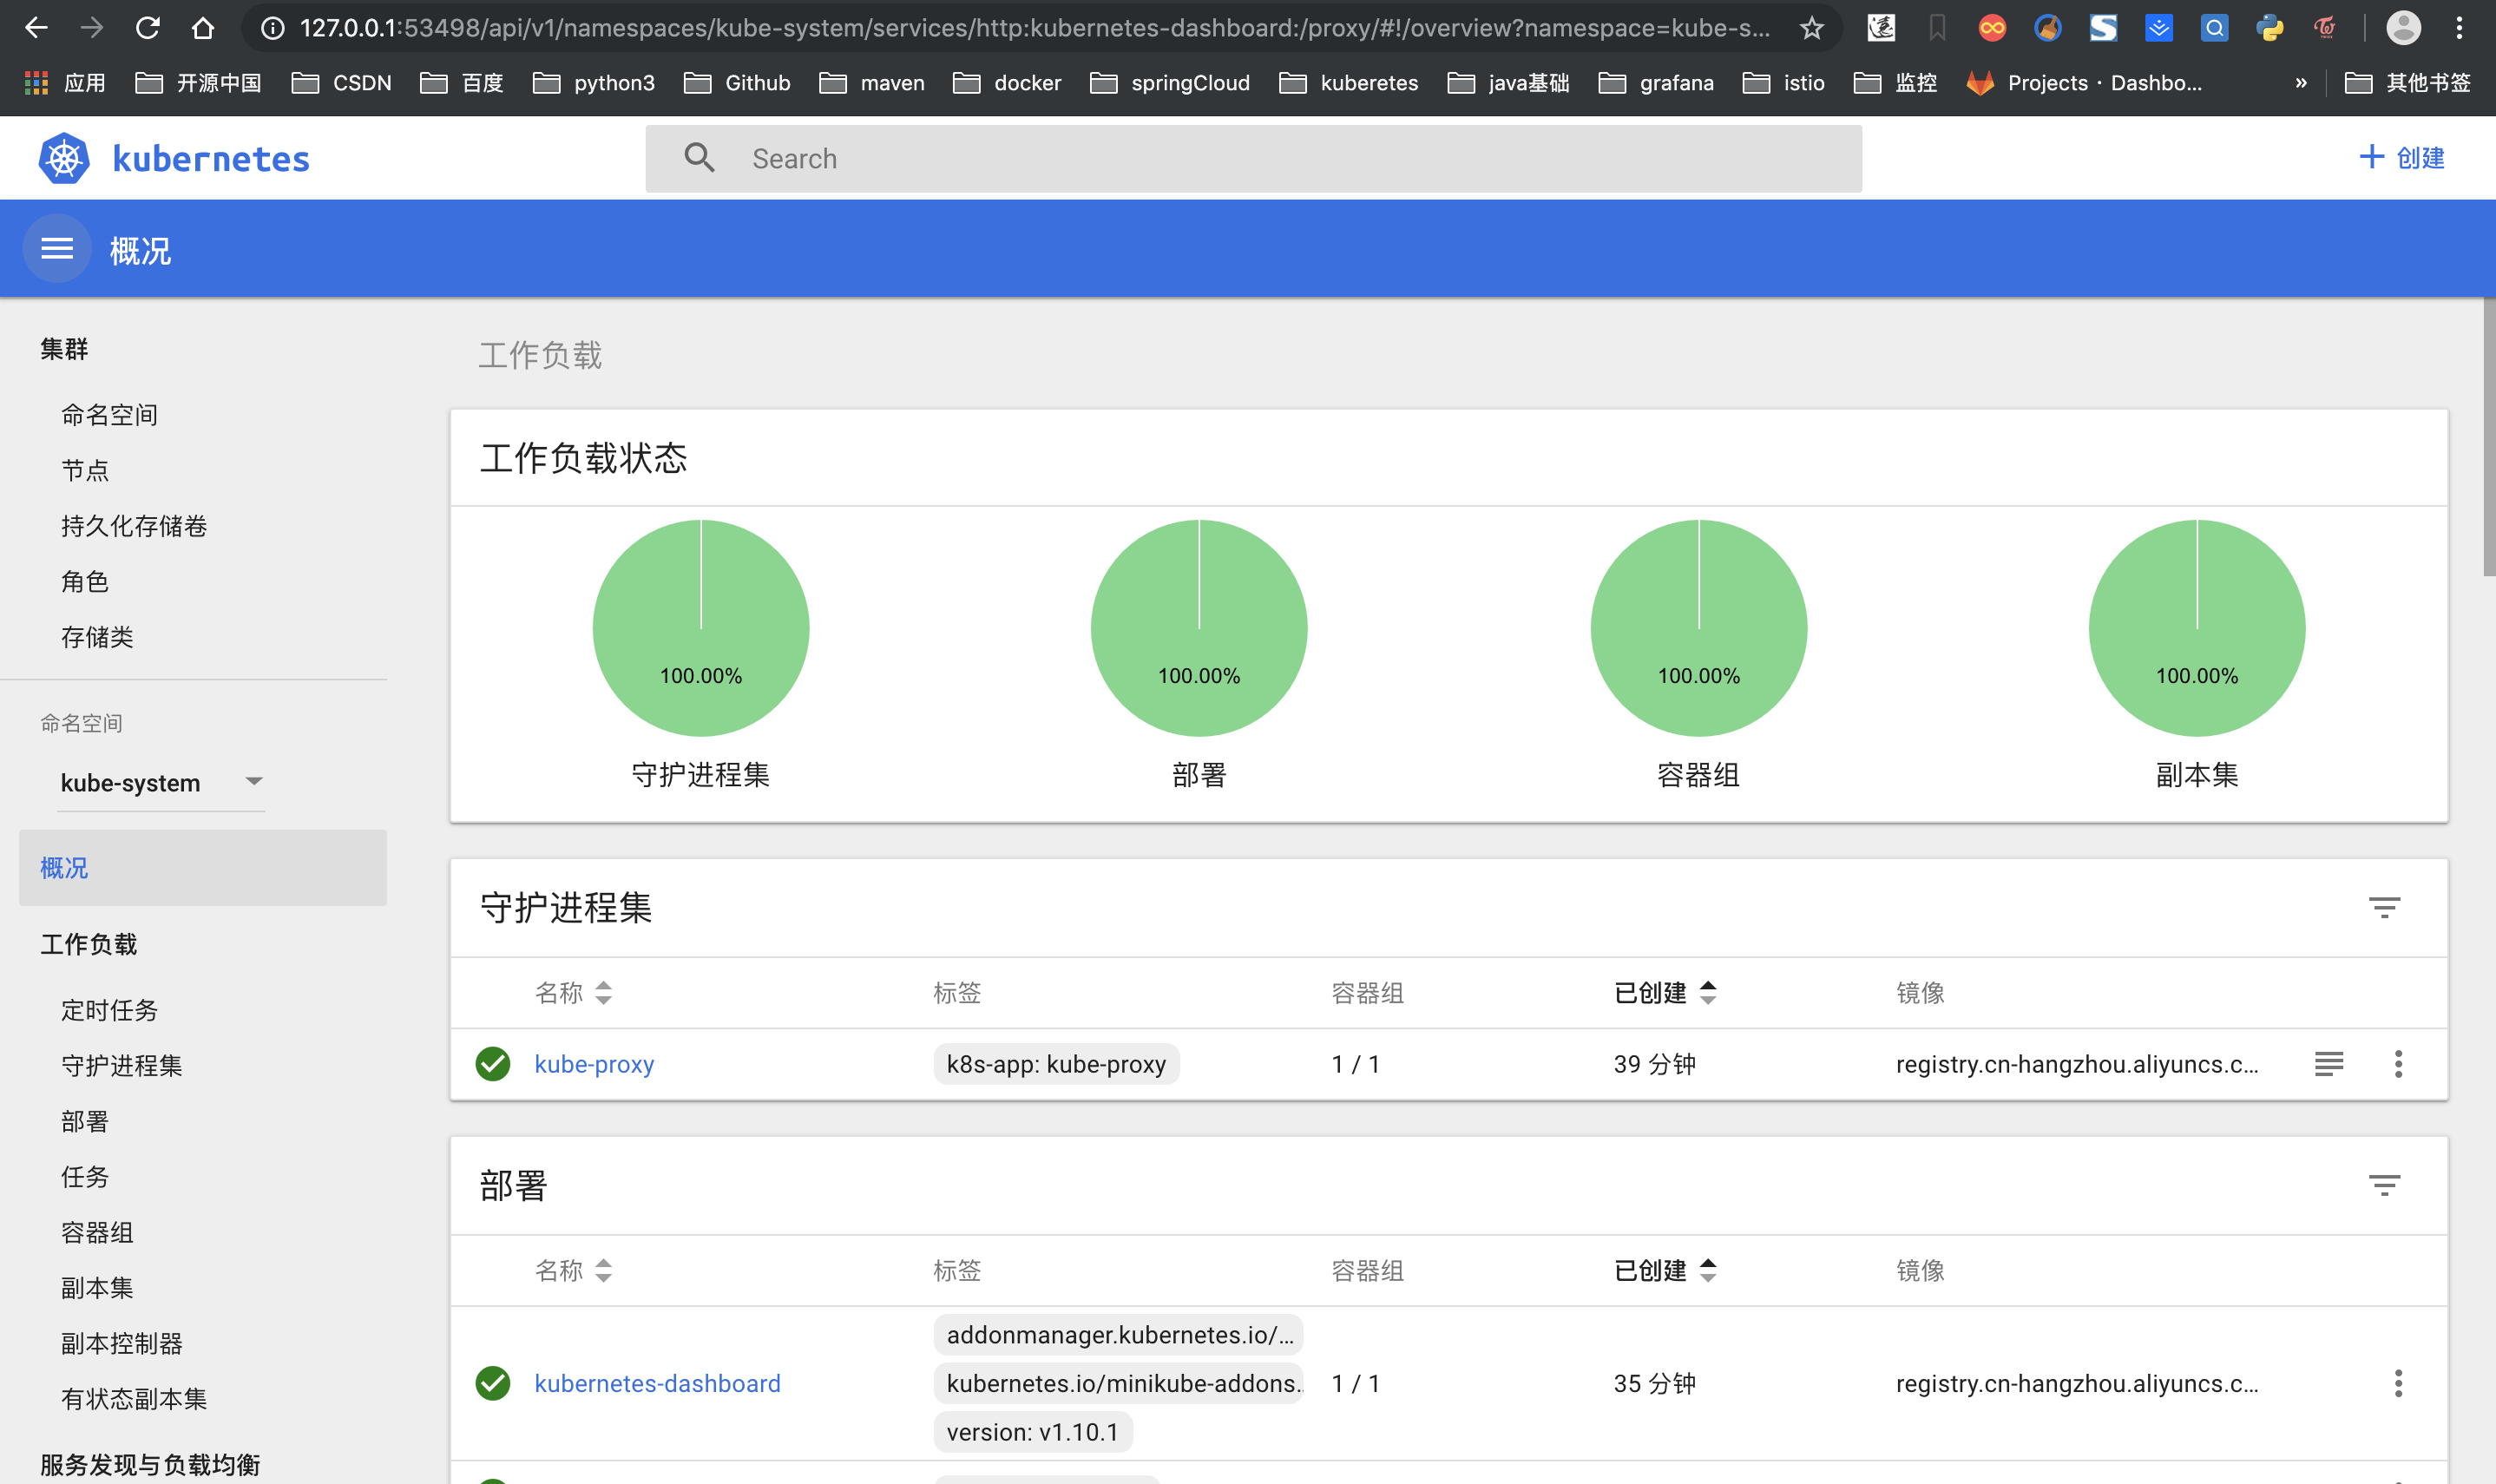This screenshot has height=1484, width=2496.
Task: View logs for kube-proxy
Action: 2329,1064
